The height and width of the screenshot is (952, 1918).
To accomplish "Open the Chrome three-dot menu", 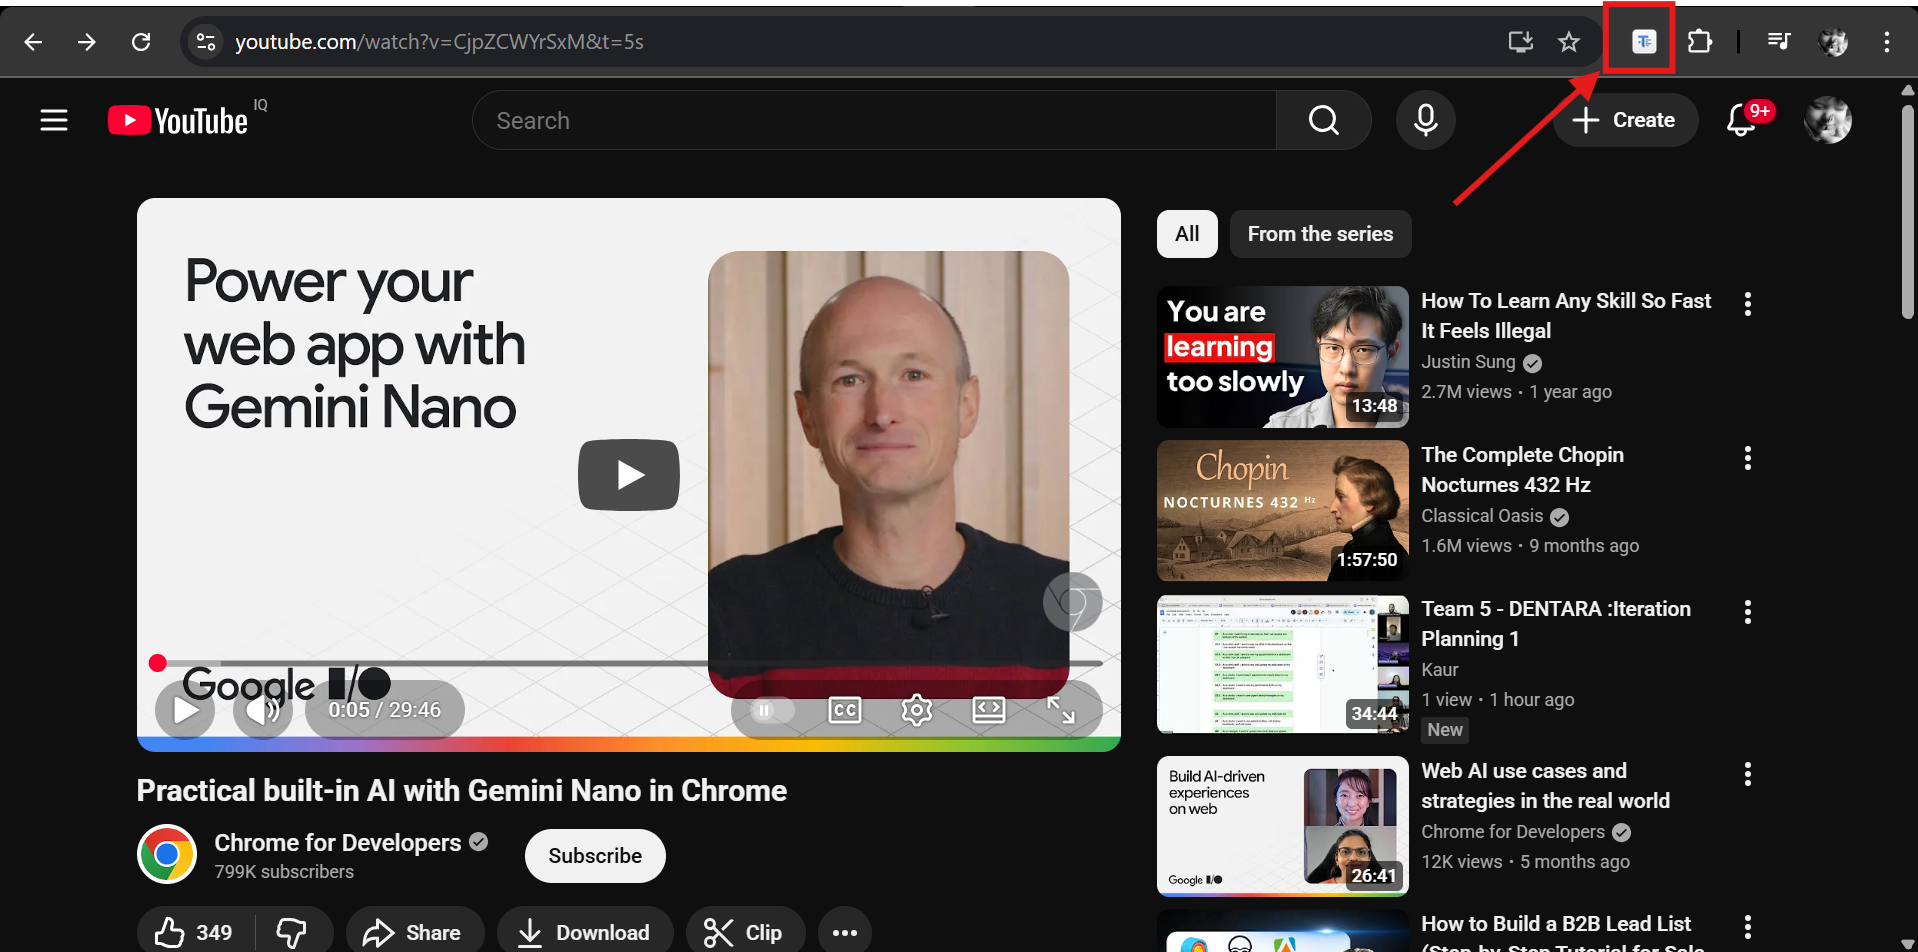I will [x=1887, y=41].
